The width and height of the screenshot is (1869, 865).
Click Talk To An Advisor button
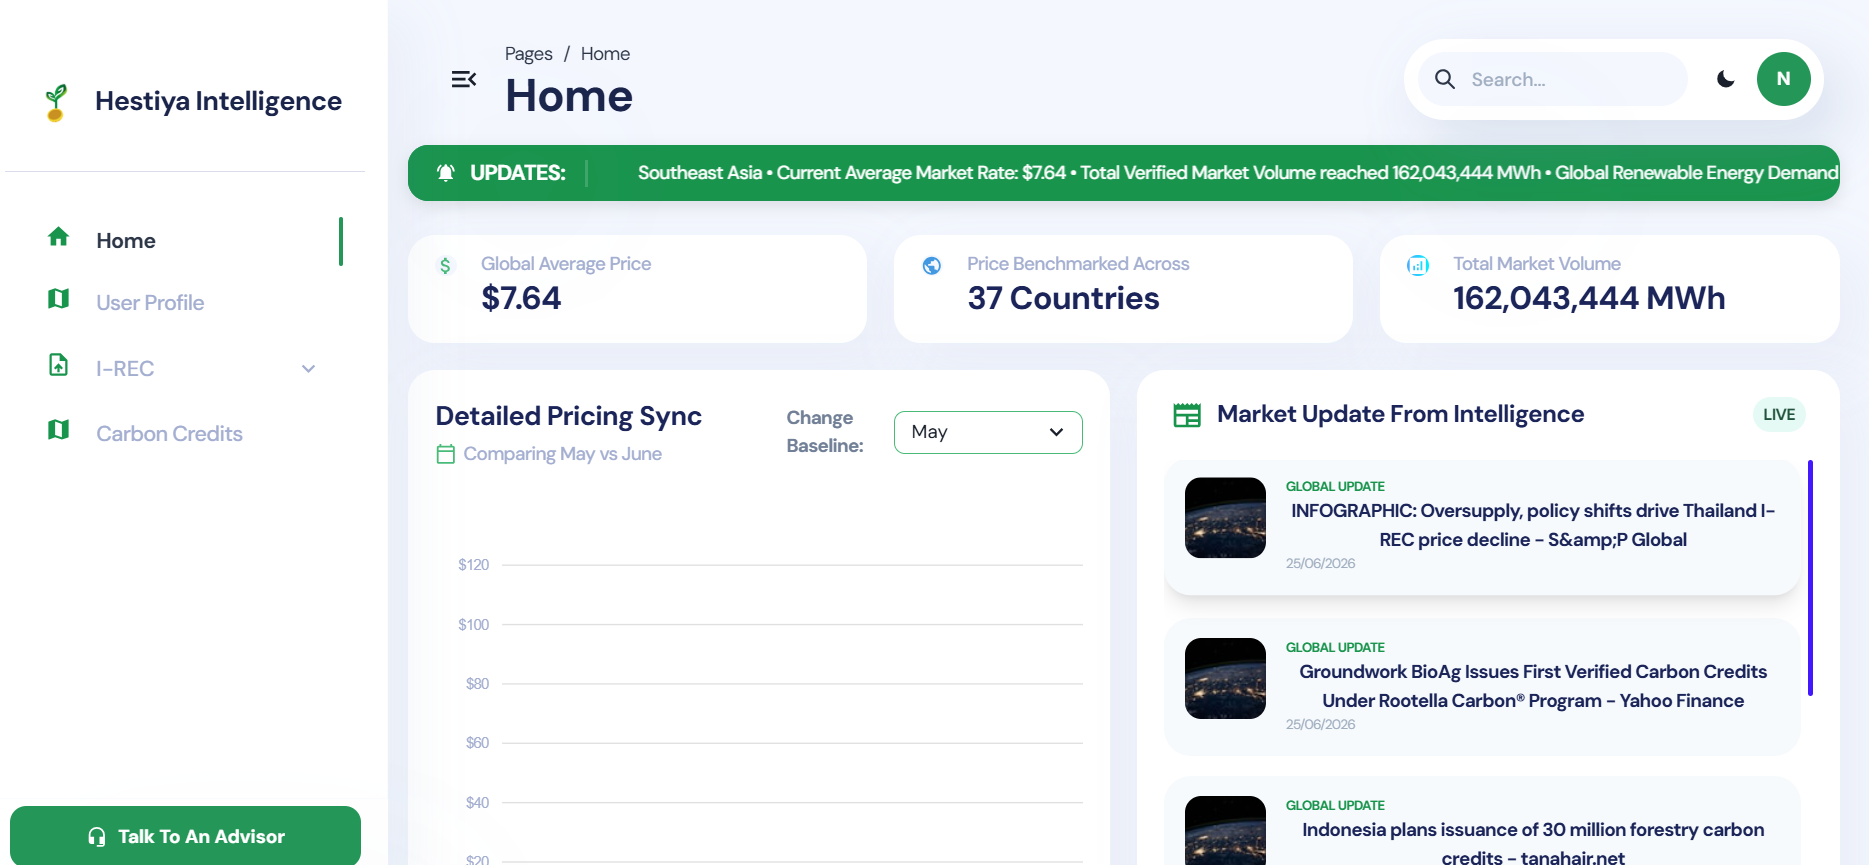(185, 836)
